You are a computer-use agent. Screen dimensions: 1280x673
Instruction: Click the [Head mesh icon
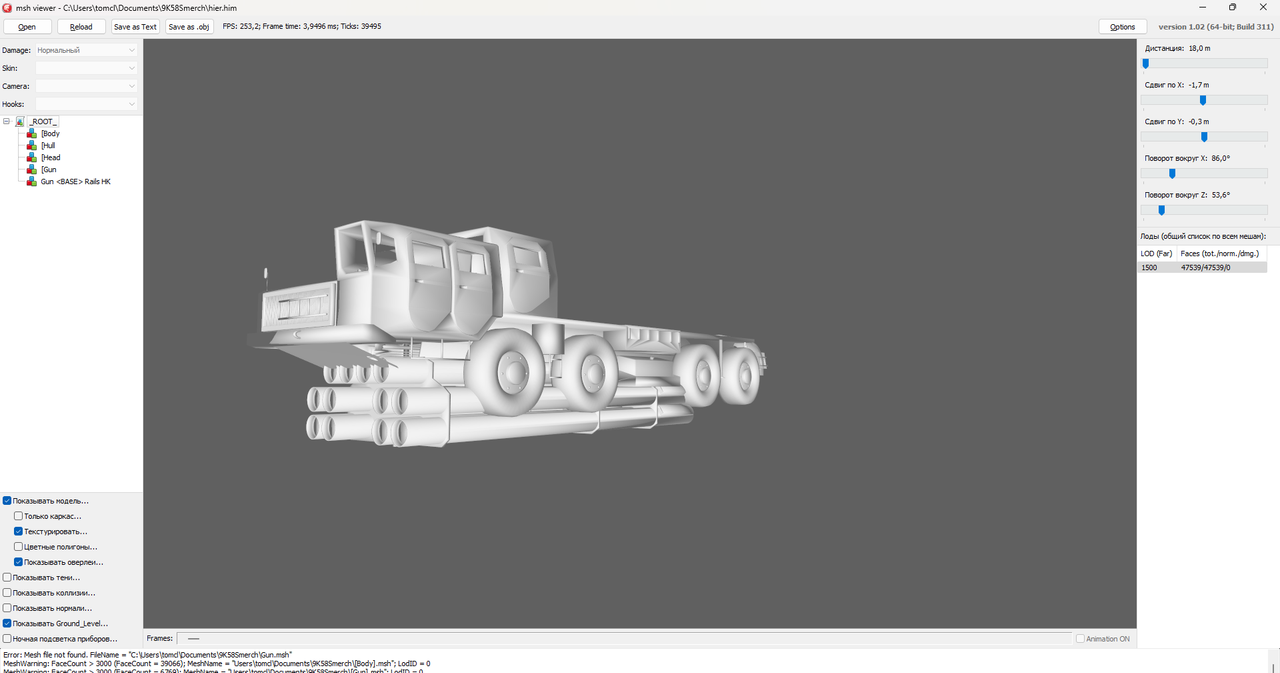point(32,157)
